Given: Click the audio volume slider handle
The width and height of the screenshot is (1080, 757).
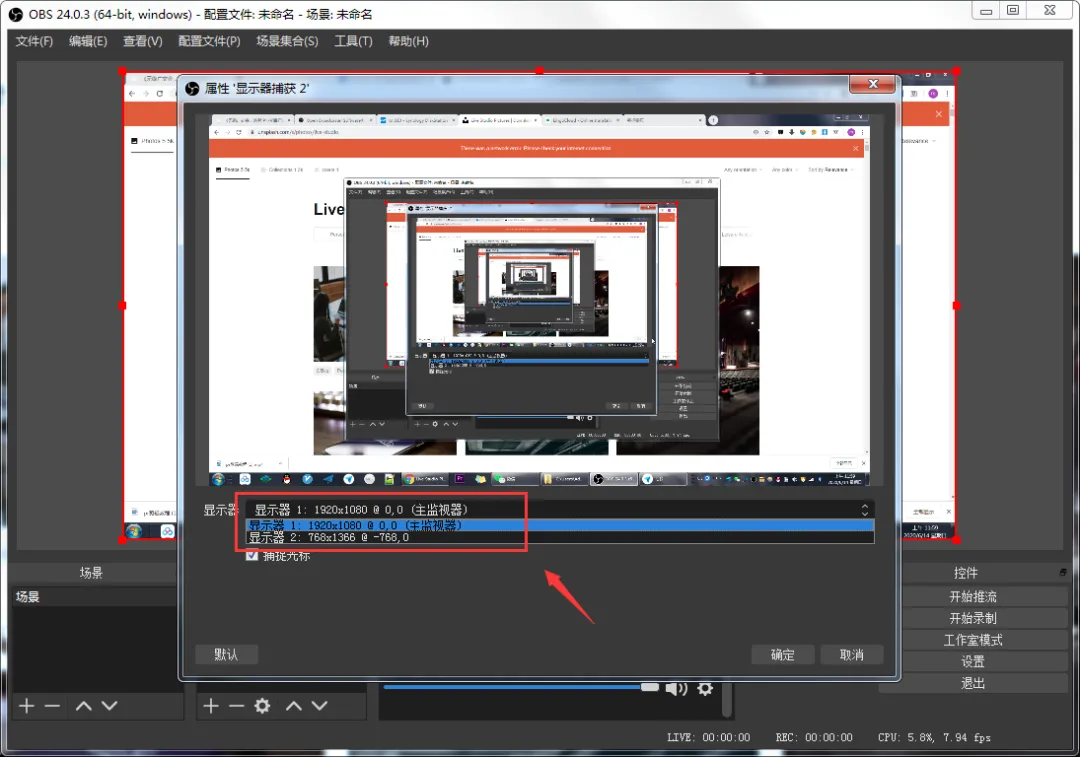Looking at the screenshot, I should click(650, 687).
